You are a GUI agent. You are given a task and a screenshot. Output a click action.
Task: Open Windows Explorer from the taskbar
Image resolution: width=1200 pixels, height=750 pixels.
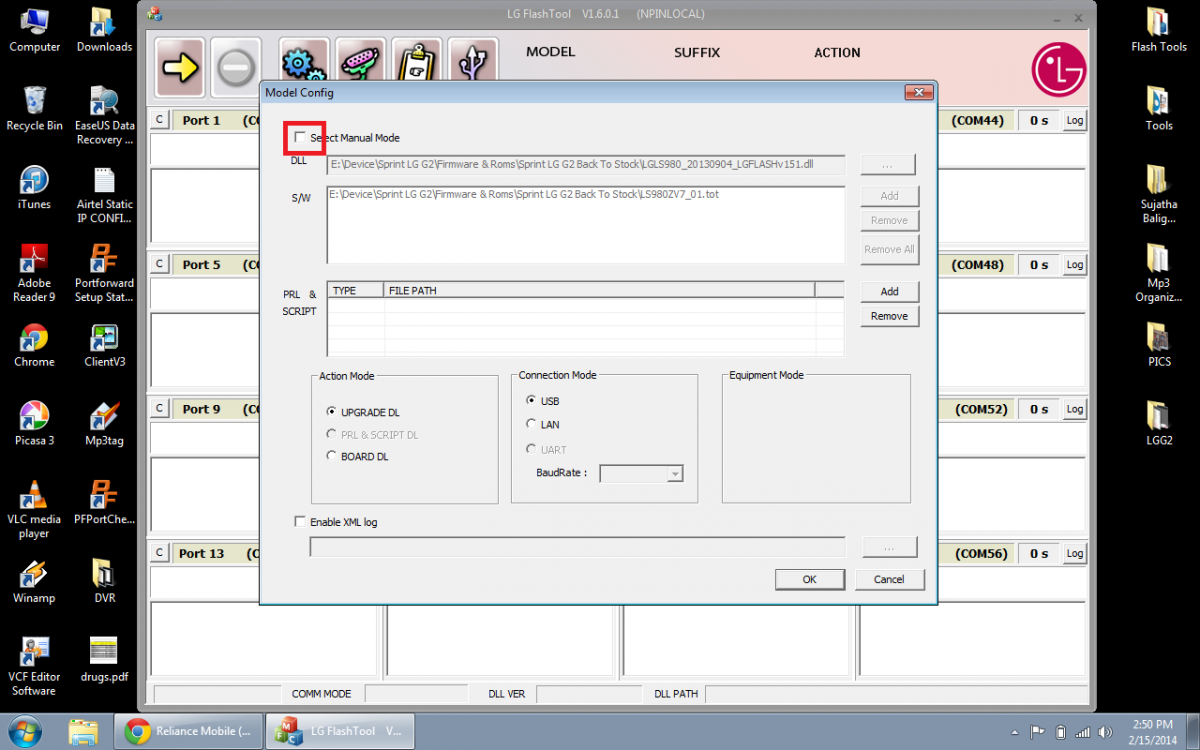84,731
